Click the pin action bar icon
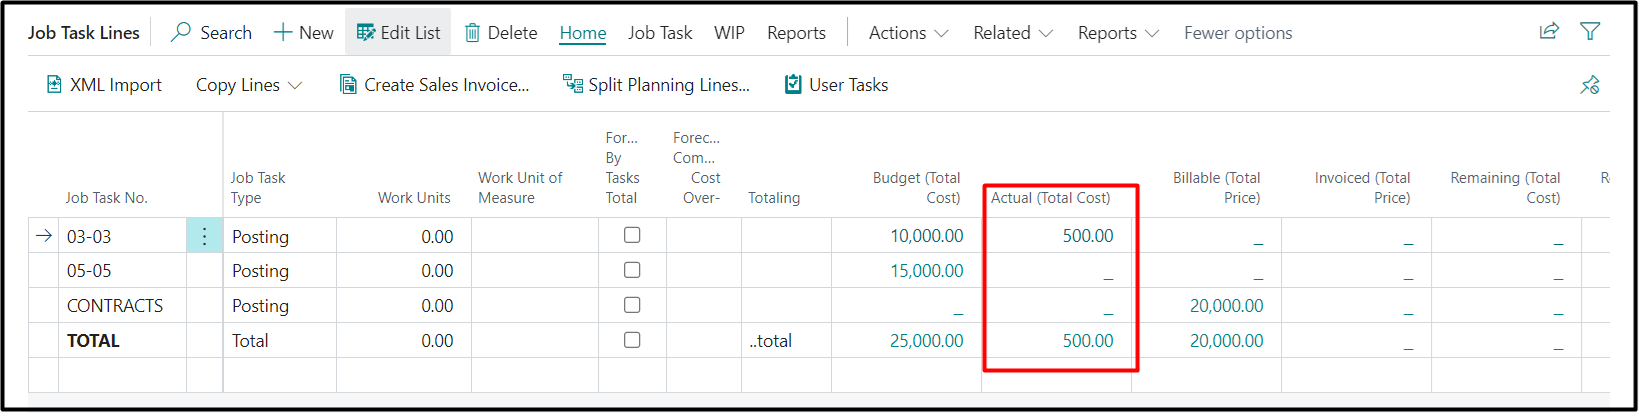This screenshot has width=1639, height=413. tap(1589, 85)
